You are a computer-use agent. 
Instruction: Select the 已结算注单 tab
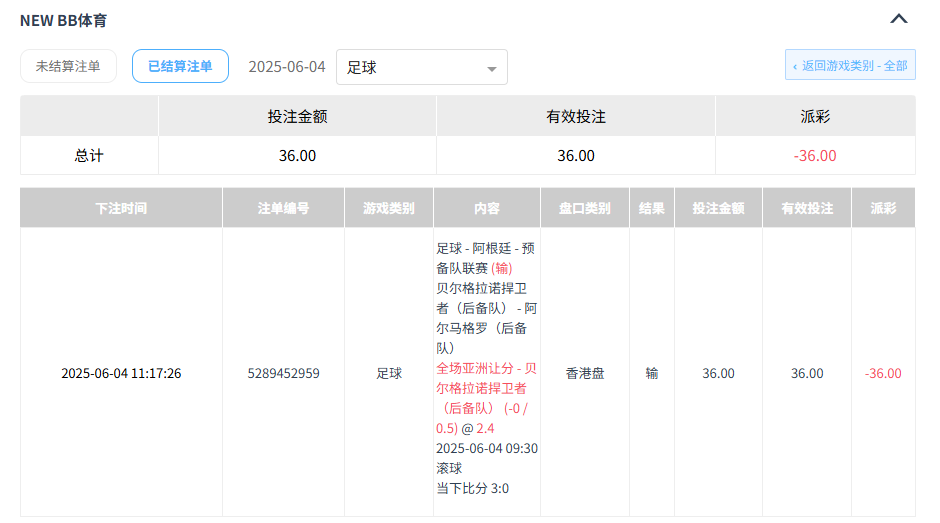click(x=180, y=66)
